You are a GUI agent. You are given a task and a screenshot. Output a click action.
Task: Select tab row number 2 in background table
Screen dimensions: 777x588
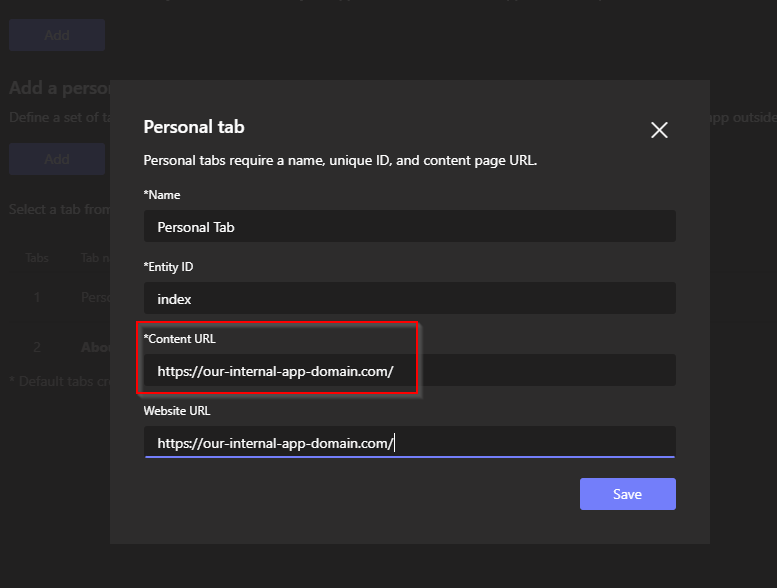tap(37, 348)
